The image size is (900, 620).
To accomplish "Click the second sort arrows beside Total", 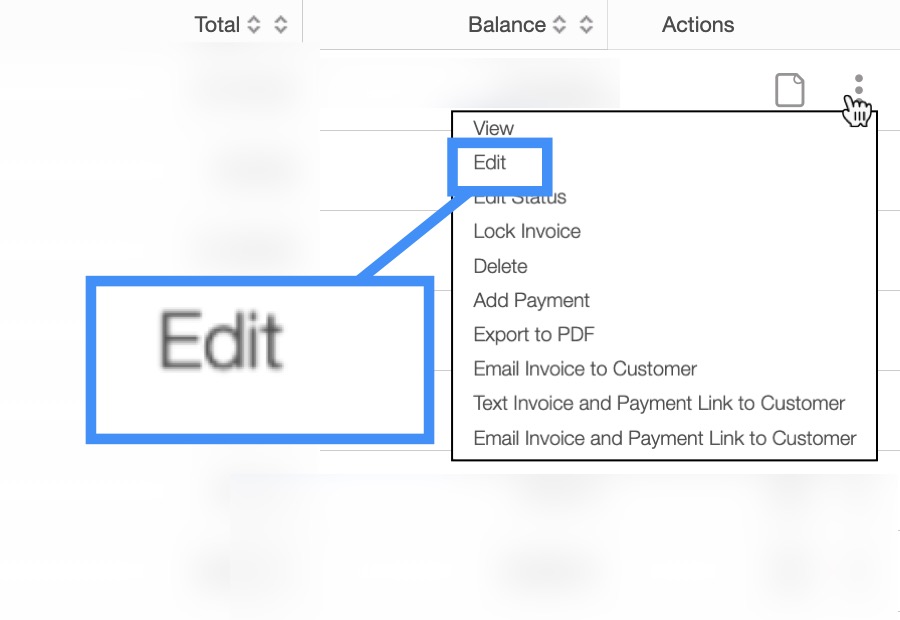I will click(x=281, y=25).
